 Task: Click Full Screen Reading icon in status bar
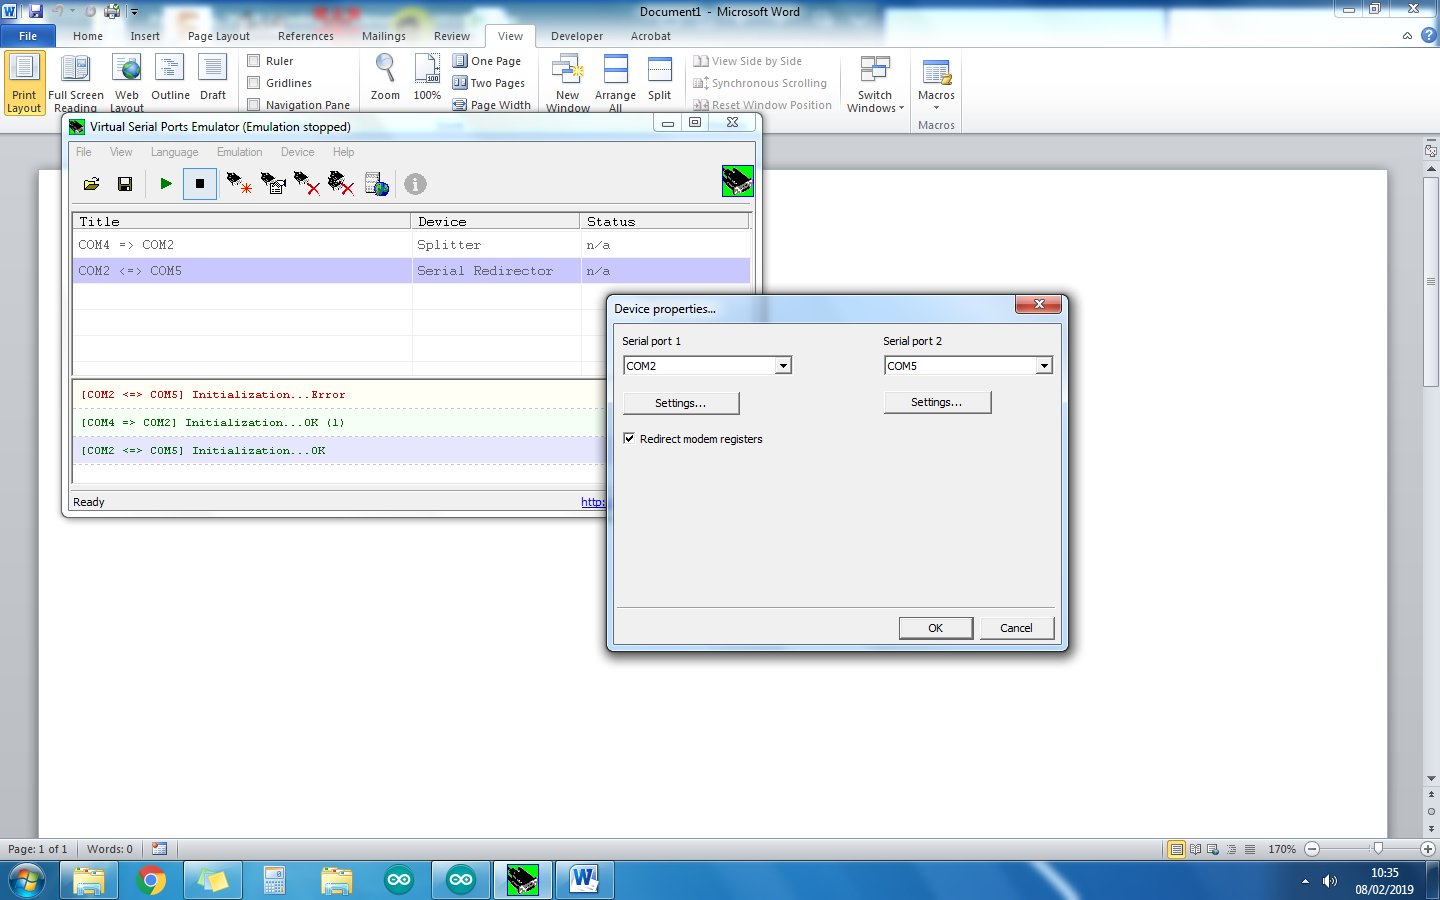pos(1195,849)
